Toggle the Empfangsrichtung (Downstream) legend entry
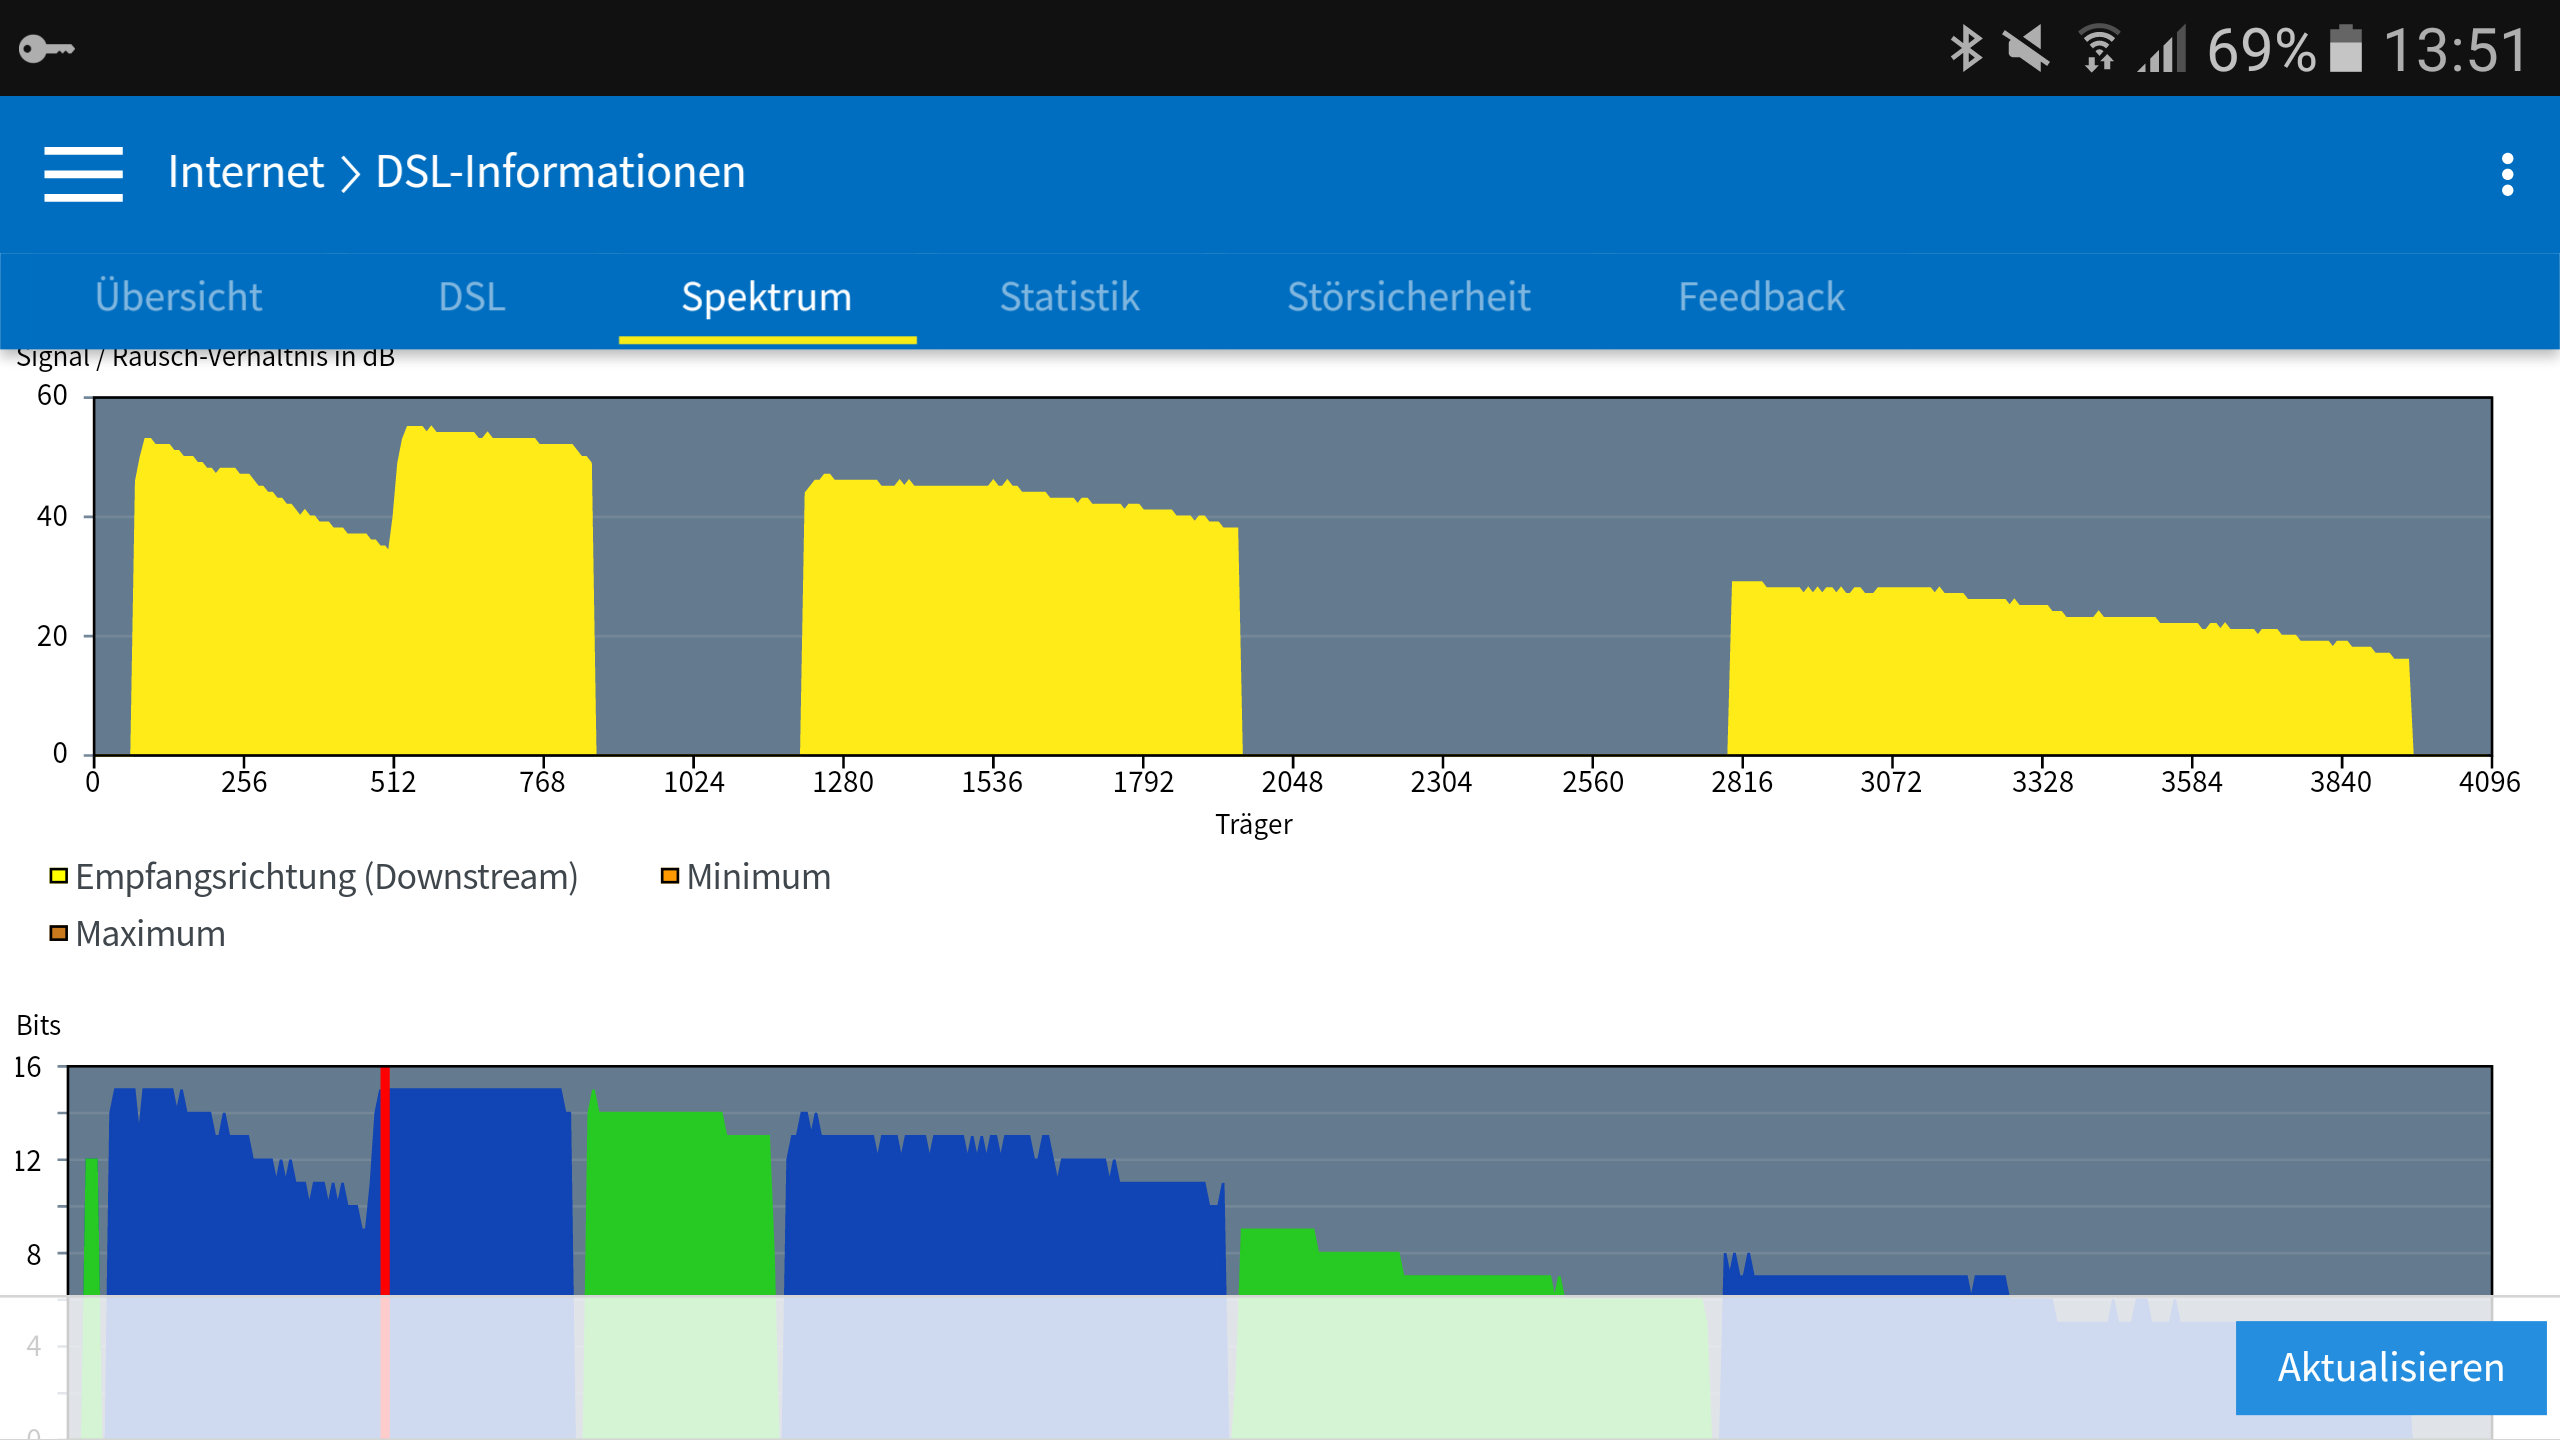Viewport: 2560px width, 1440px height. [x=326, y=877]
